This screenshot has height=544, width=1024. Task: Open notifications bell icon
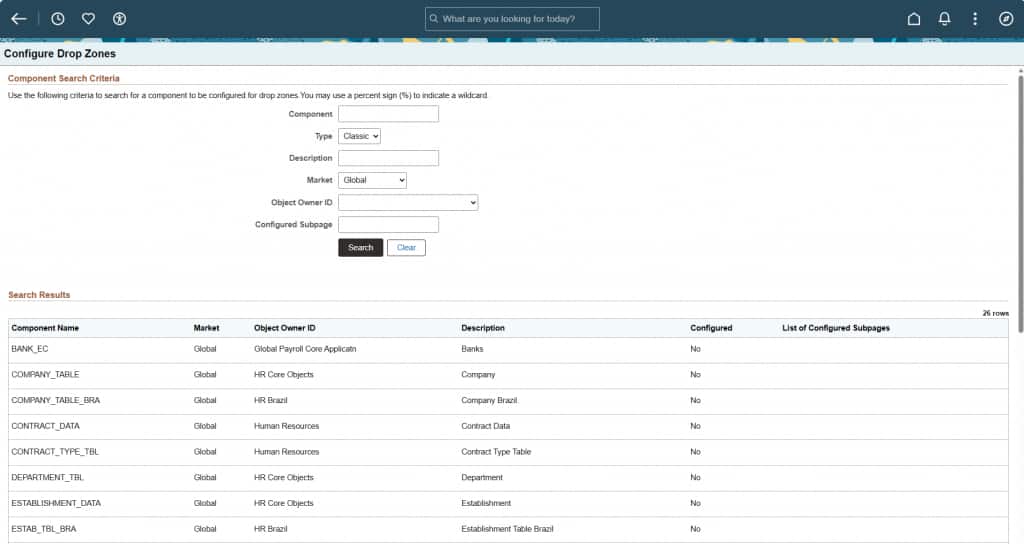(944, 19)
